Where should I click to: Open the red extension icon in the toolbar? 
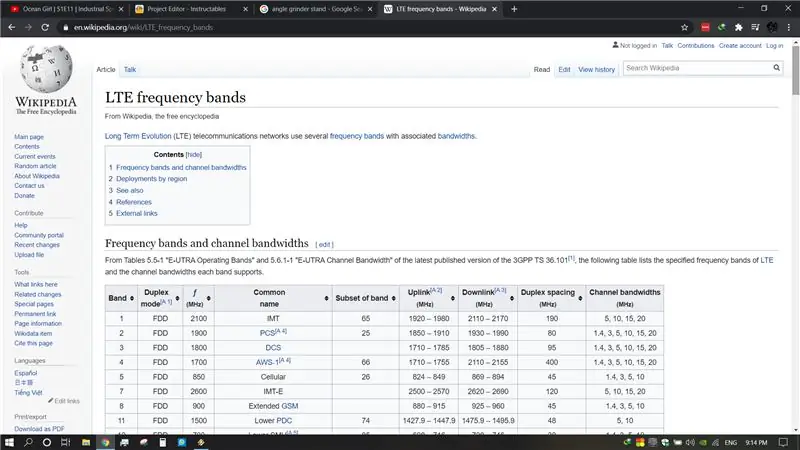[705, 28]
